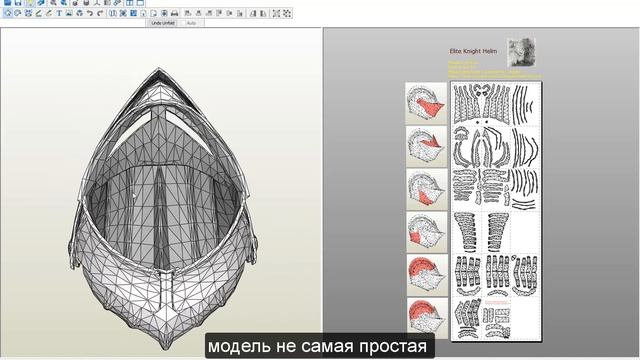
Task: Click the icon left of the printer
Action: click(x=164, y=13)
